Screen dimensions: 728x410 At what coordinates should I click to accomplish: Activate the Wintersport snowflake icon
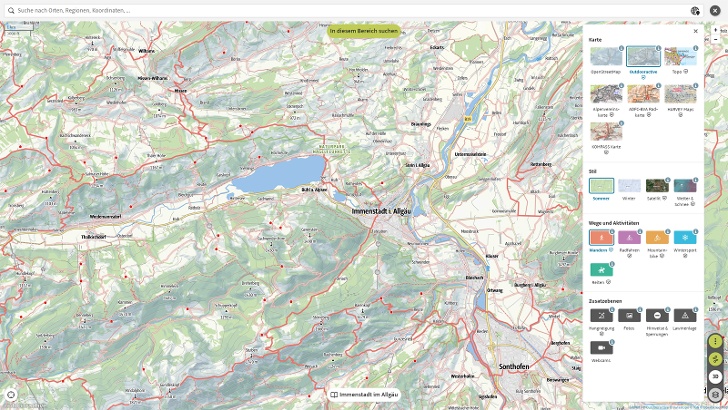click(x=685, y=238)
